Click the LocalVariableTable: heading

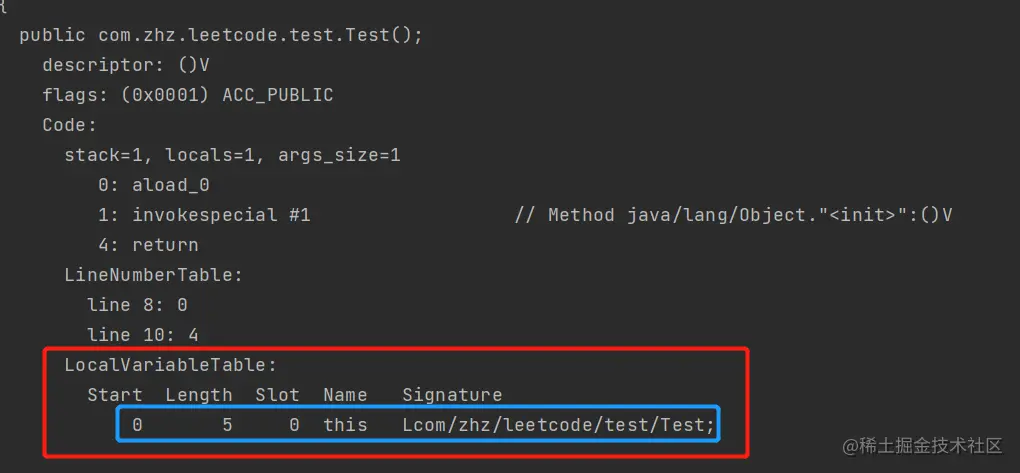(170, 366)
